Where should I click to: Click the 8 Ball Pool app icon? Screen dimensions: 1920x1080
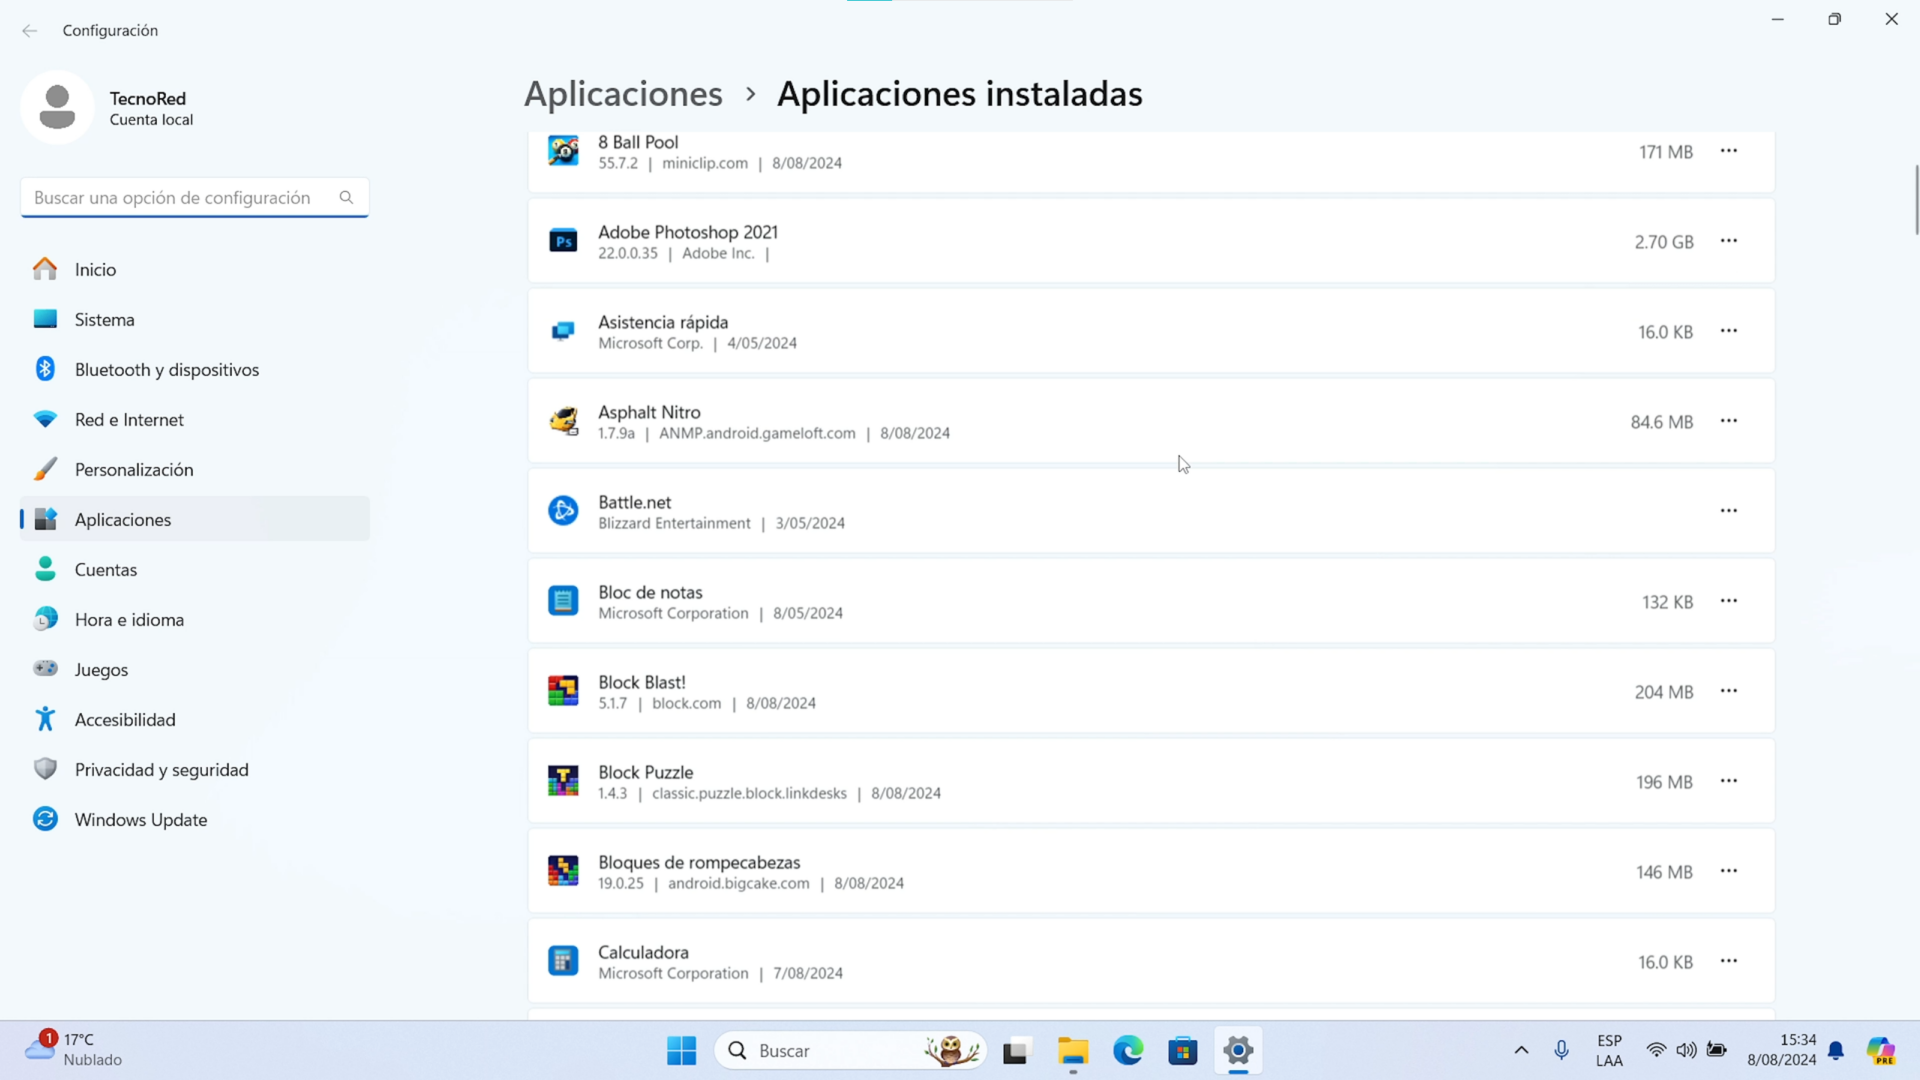tap(563, 151)
